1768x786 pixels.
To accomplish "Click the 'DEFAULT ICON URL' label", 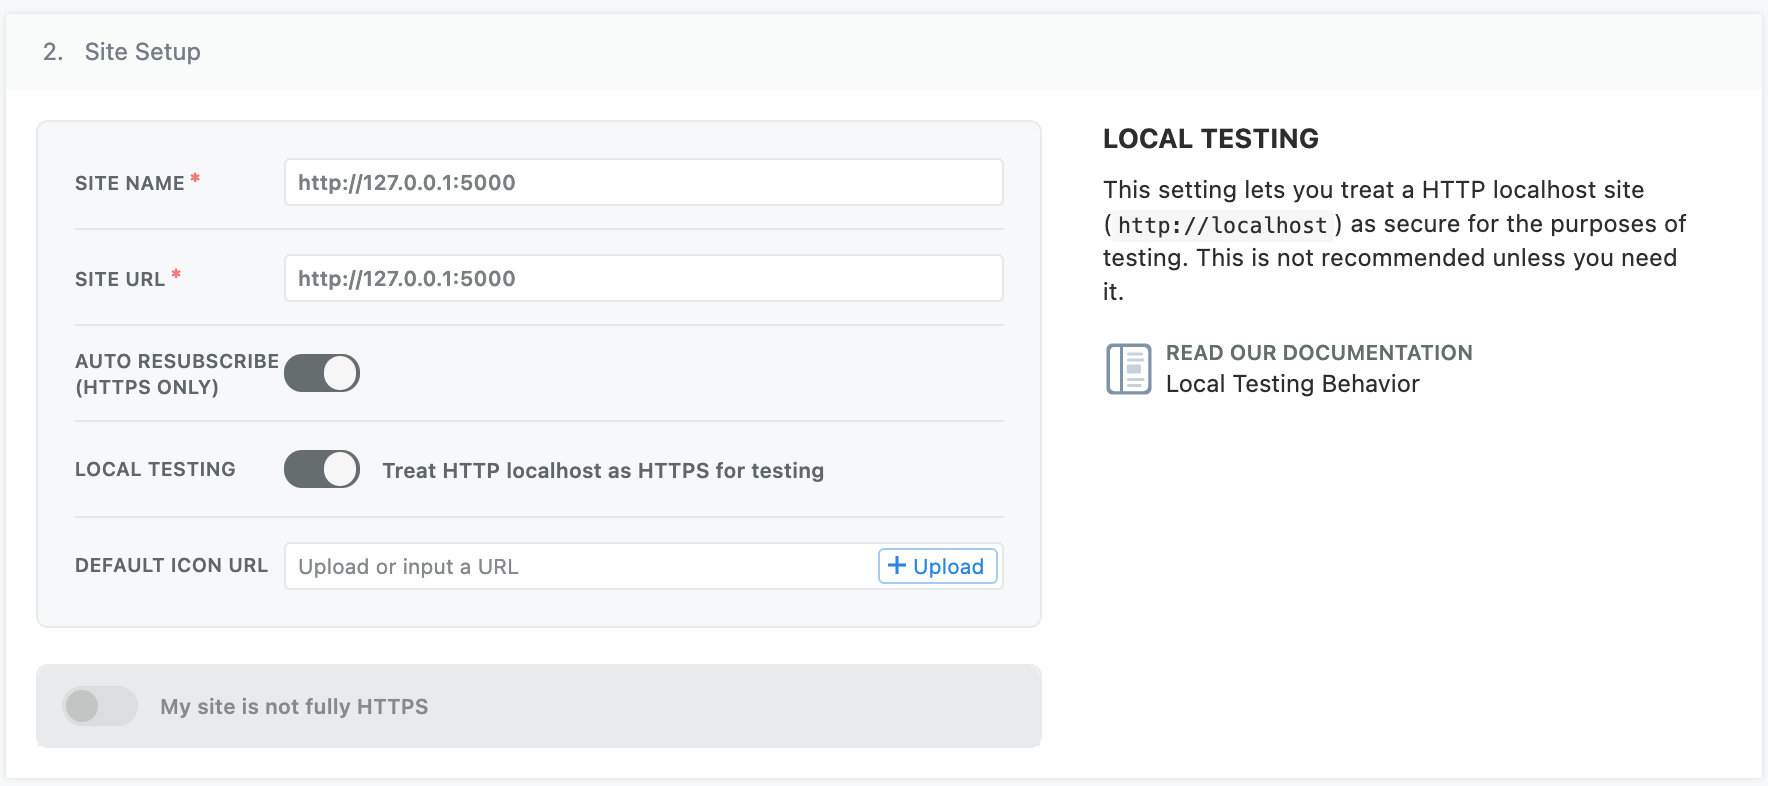I will (x=171, y=565).
